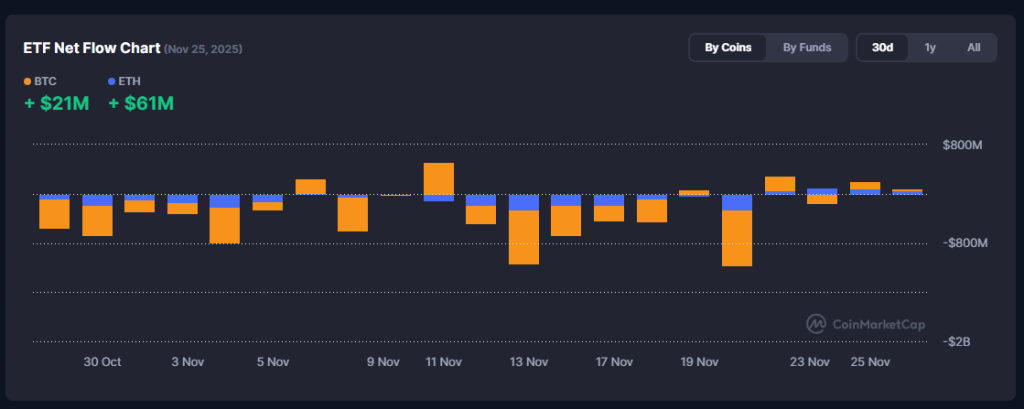Click the orange BTC legend dot

click(x=27, y=80)
